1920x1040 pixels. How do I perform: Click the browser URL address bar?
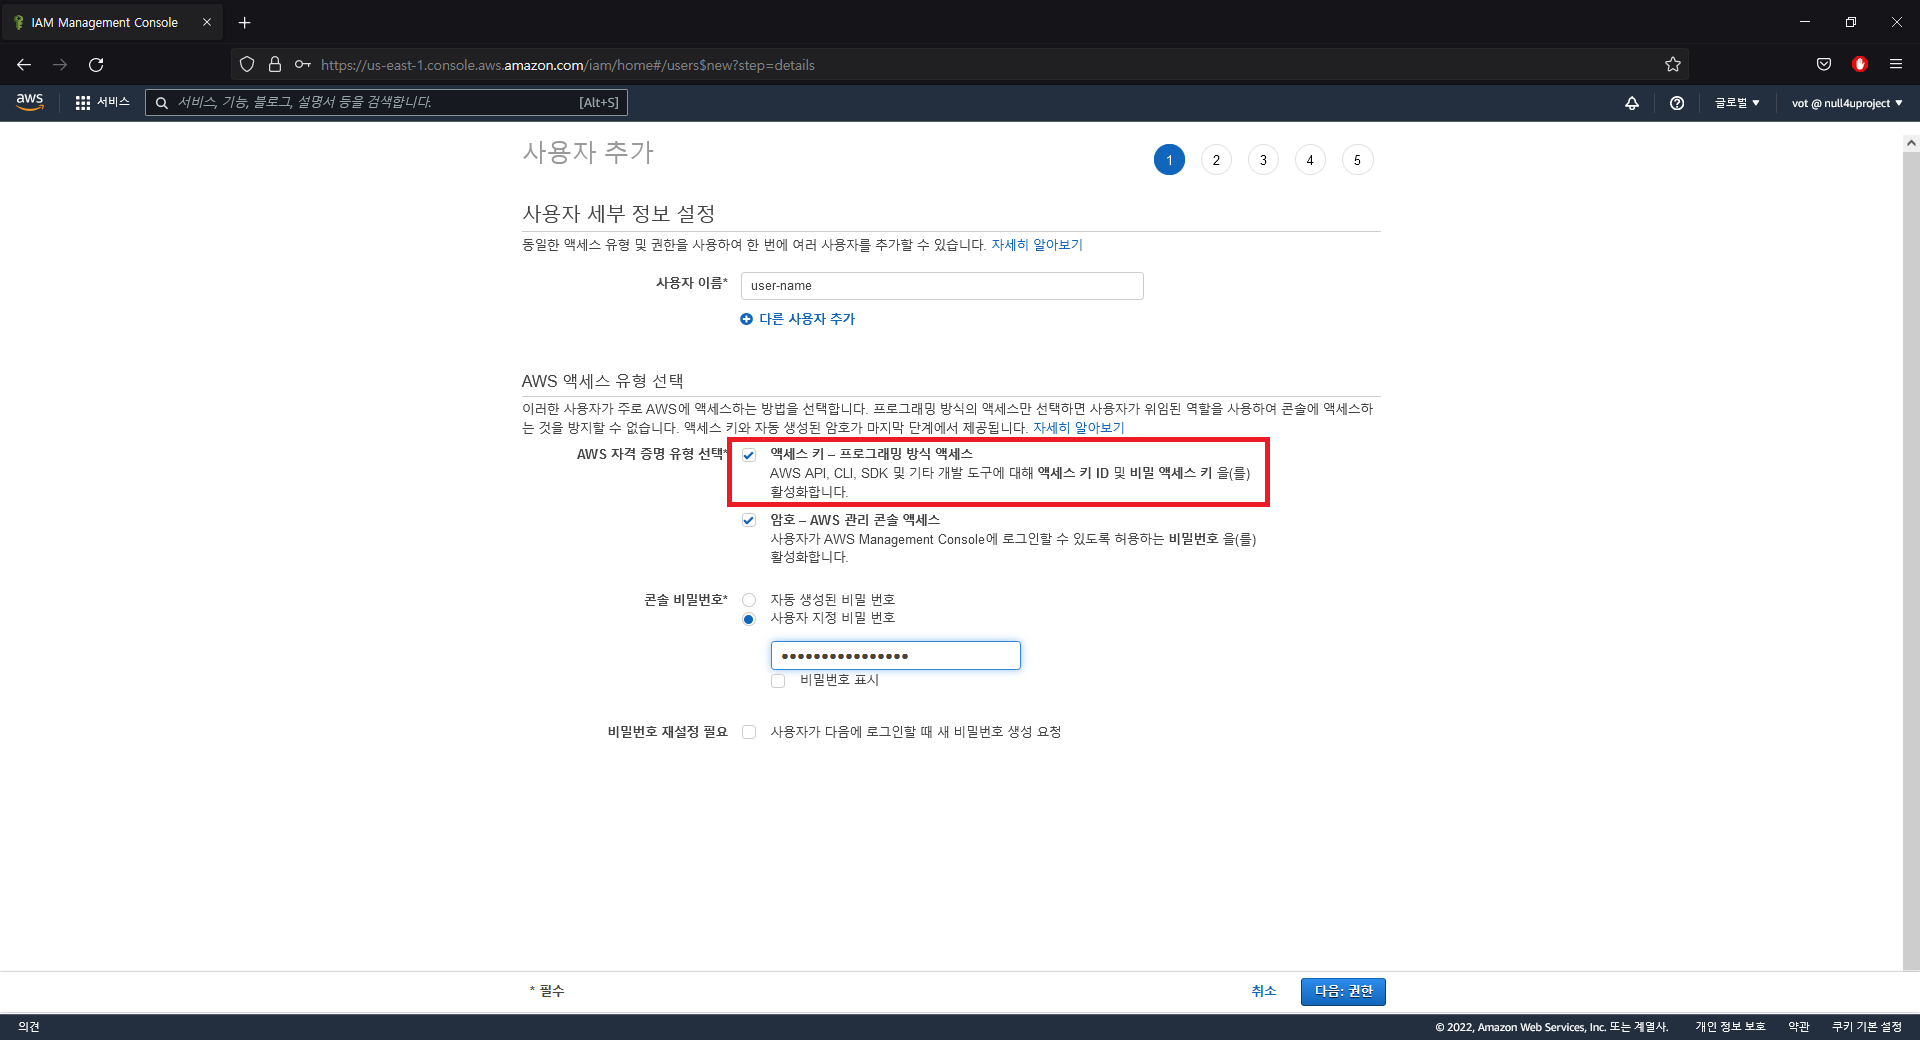(960, 65)
